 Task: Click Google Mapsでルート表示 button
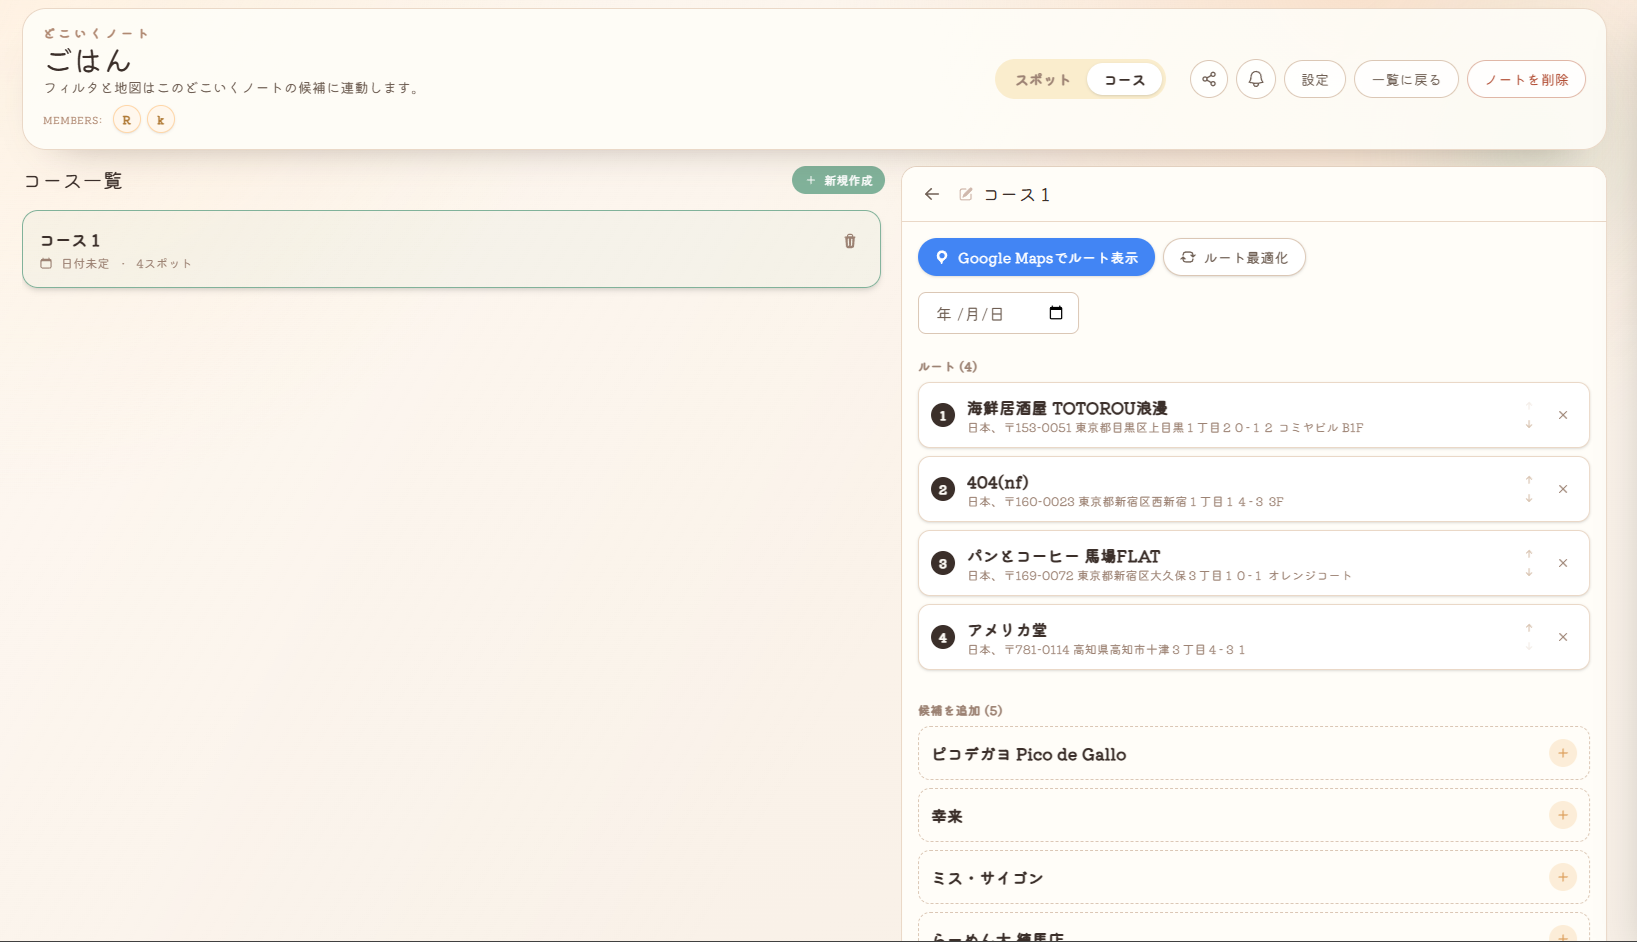pyautogui.click(x=1036, y=257)
